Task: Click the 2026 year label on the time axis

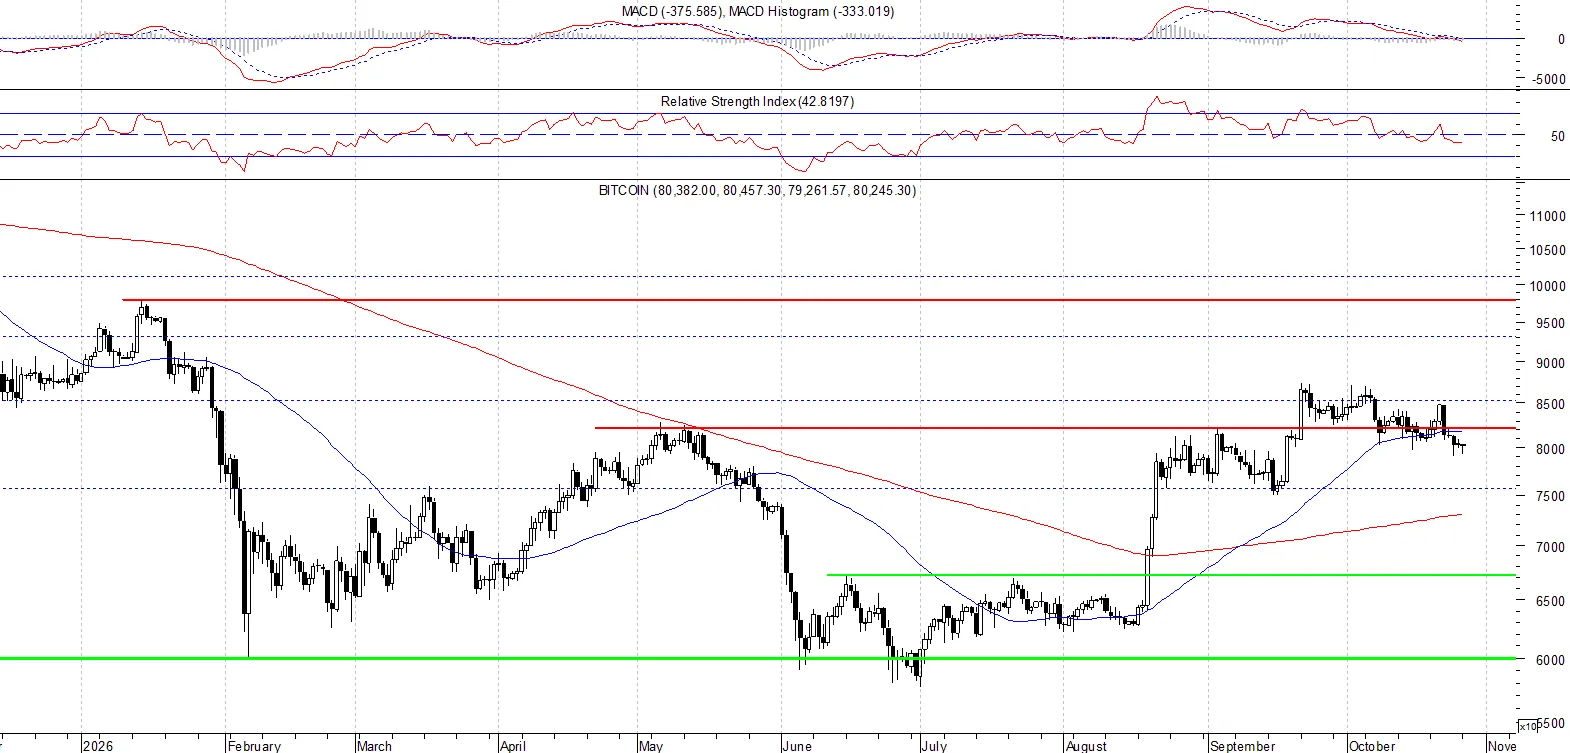Action: click(98, 746)
